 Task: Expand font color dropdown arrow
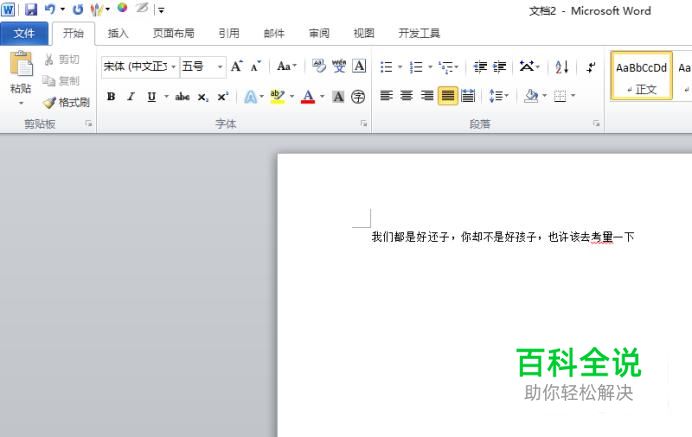tap(322, 96)
